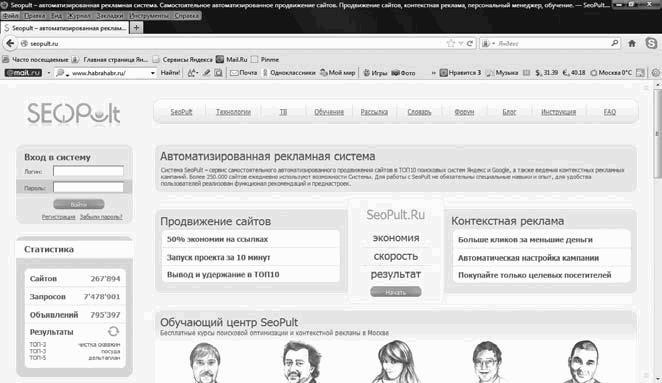Open the Инструменты menu
The width and height of the screenshot is (662, 383).
pos(149,16)
